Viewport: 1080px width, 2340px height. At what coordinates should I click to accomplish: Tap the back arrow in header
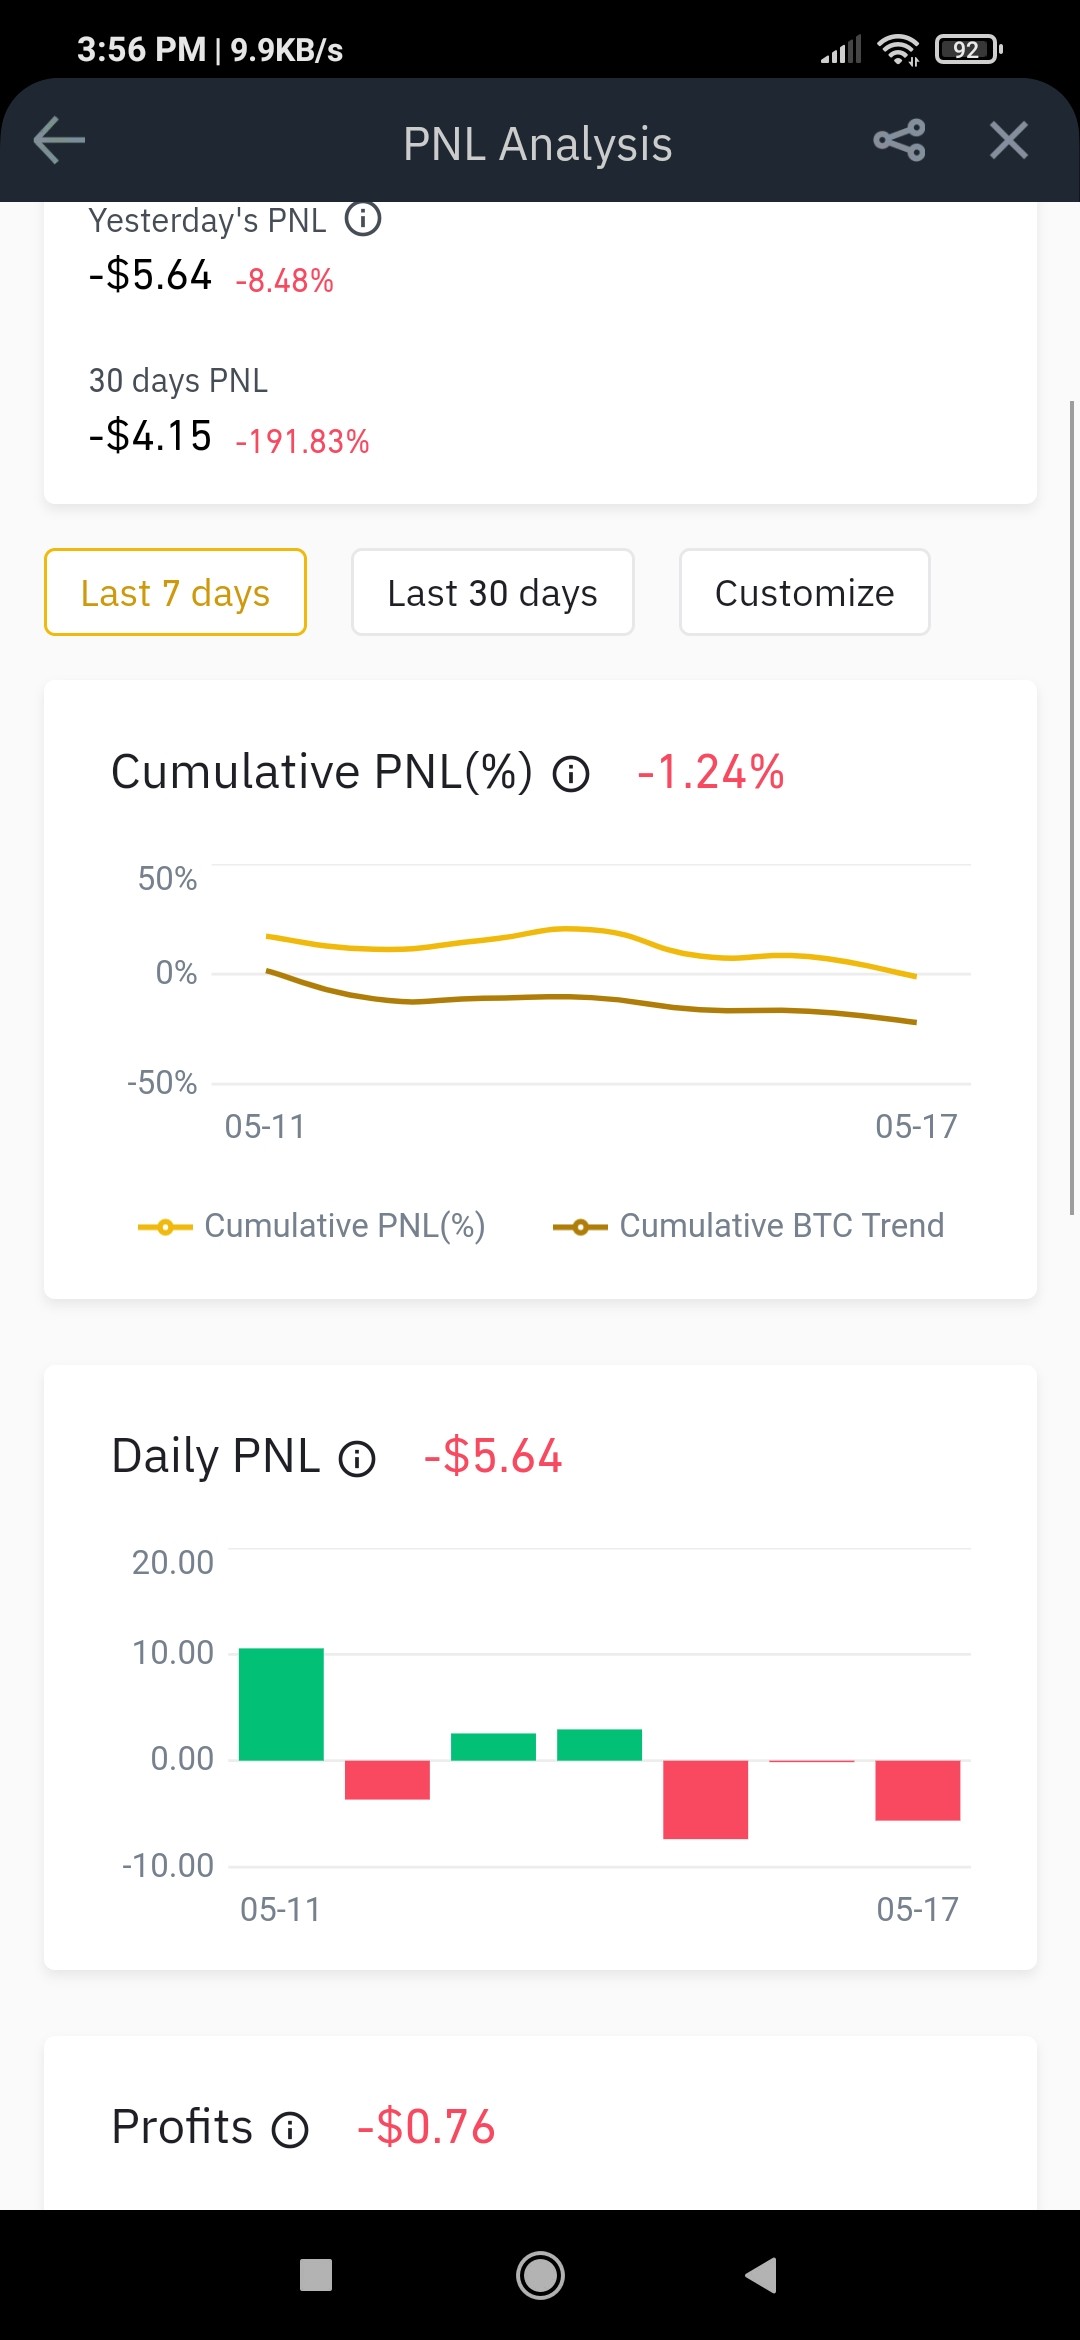pyautogui.click(x=59, y=140)
